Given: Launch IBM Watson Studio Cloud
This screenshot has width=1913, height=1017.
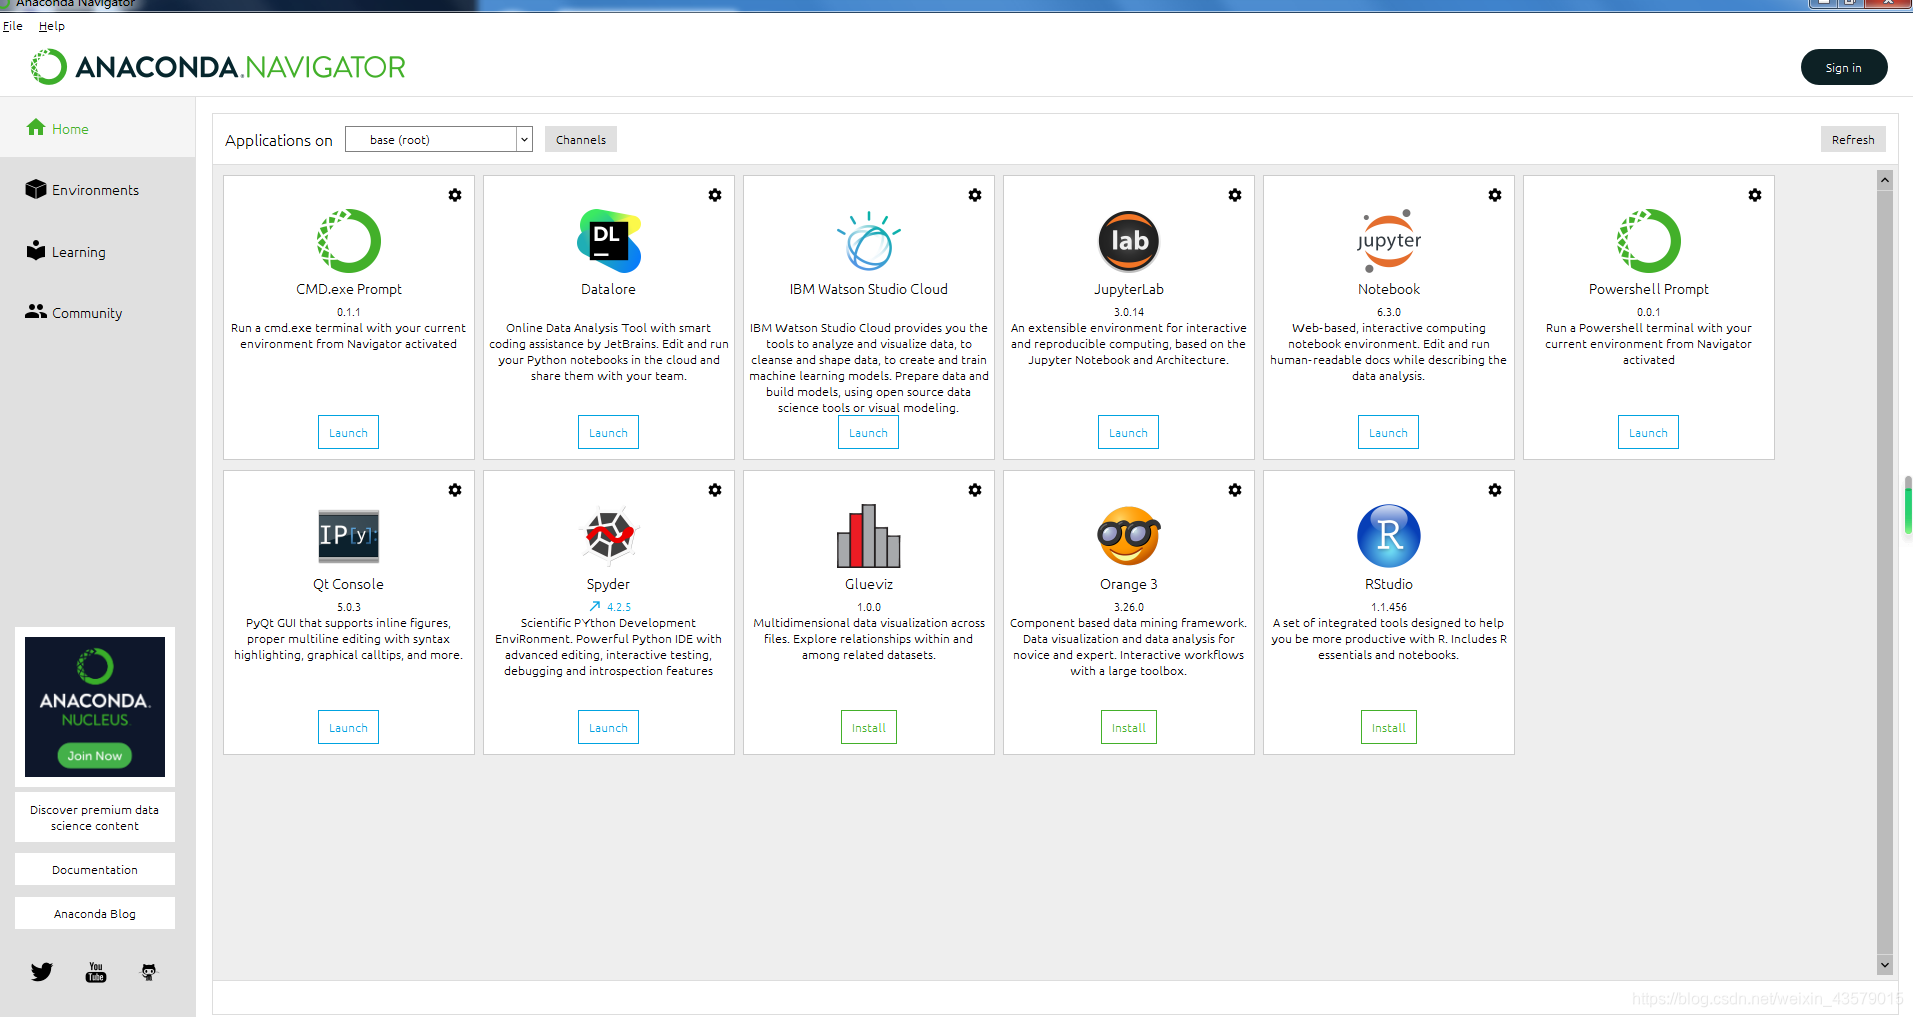Looking at the screenshot, I should [869, 433].
